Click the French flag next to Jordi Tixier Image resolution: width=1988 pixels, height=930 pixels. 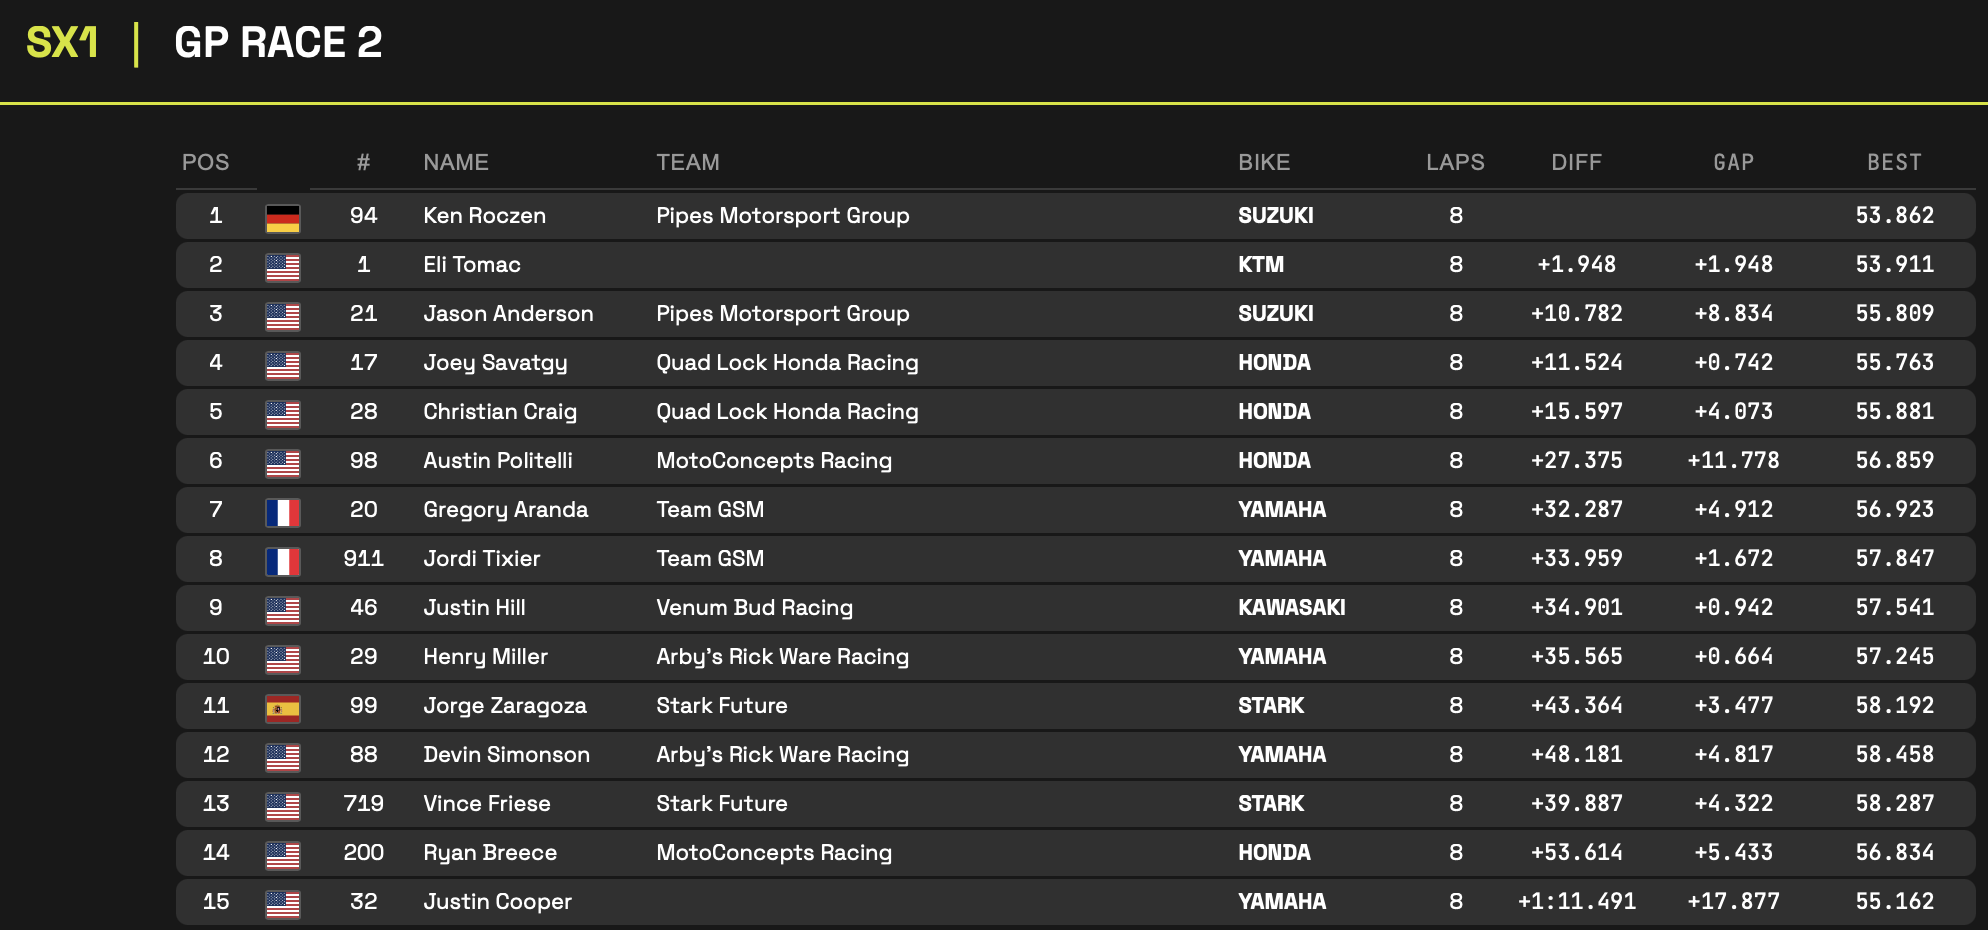283,560
